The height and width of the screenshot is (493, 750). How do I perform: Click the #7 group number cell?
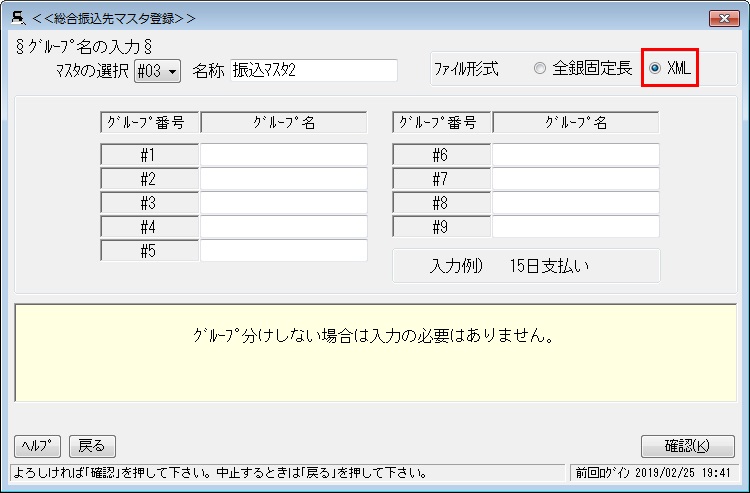(441, 178)
